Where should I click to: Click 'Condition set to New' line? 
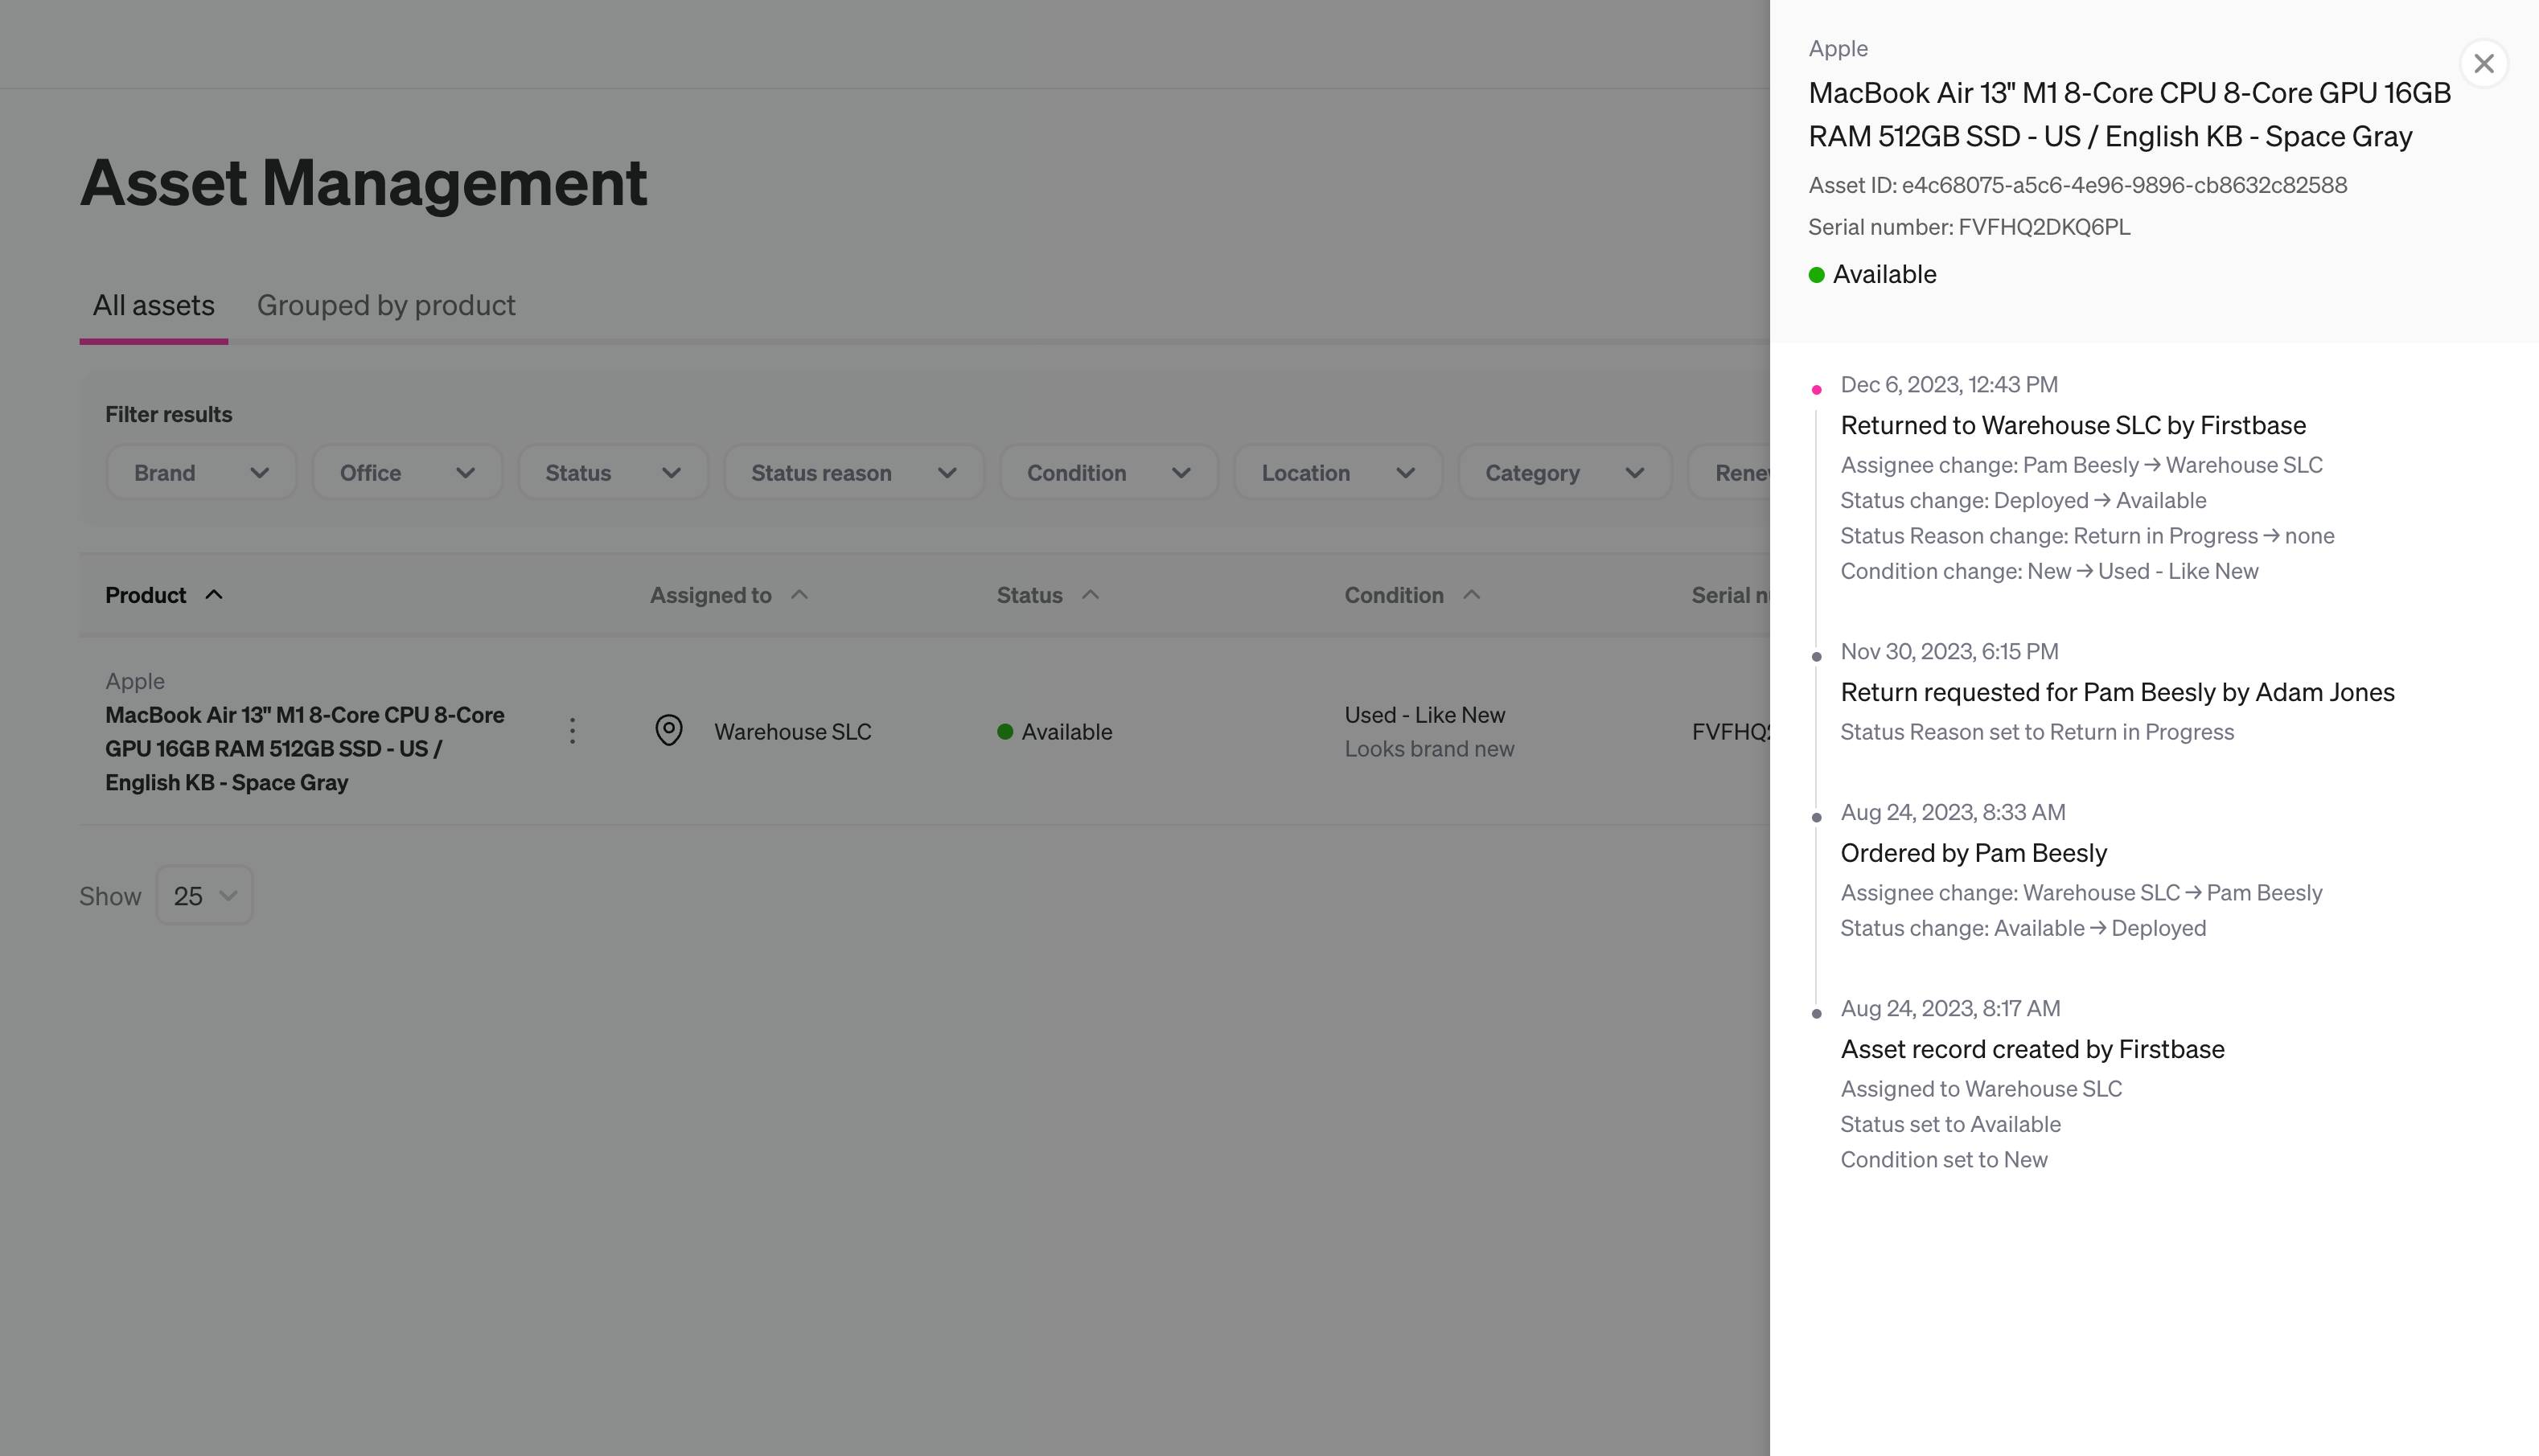(x=1944, y=1160)
